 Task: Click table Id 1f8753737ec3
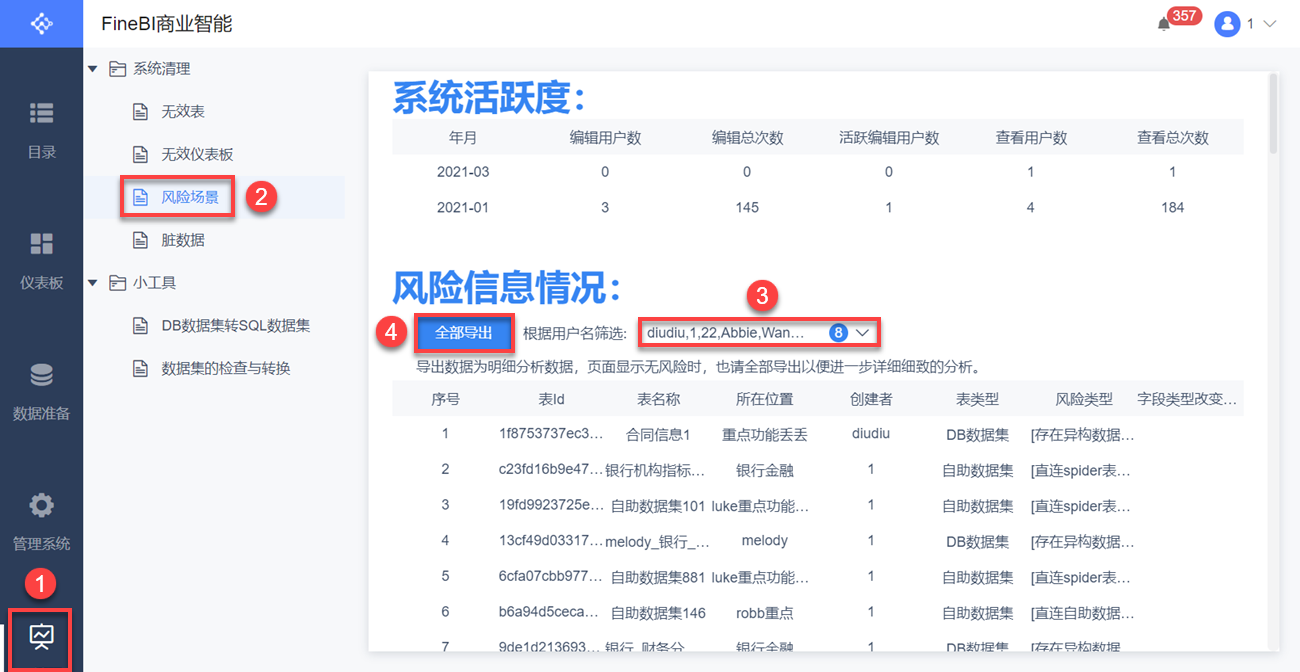(552, 434)
